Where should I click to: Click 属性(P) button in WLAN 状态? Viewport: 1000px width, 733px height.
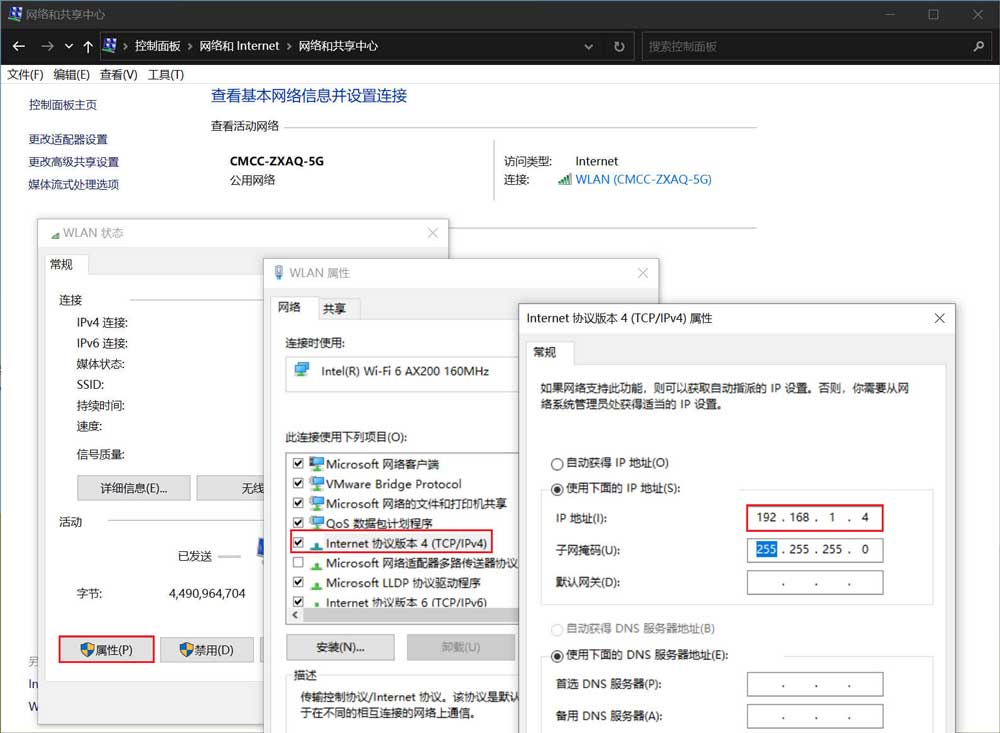coord(107,649)
